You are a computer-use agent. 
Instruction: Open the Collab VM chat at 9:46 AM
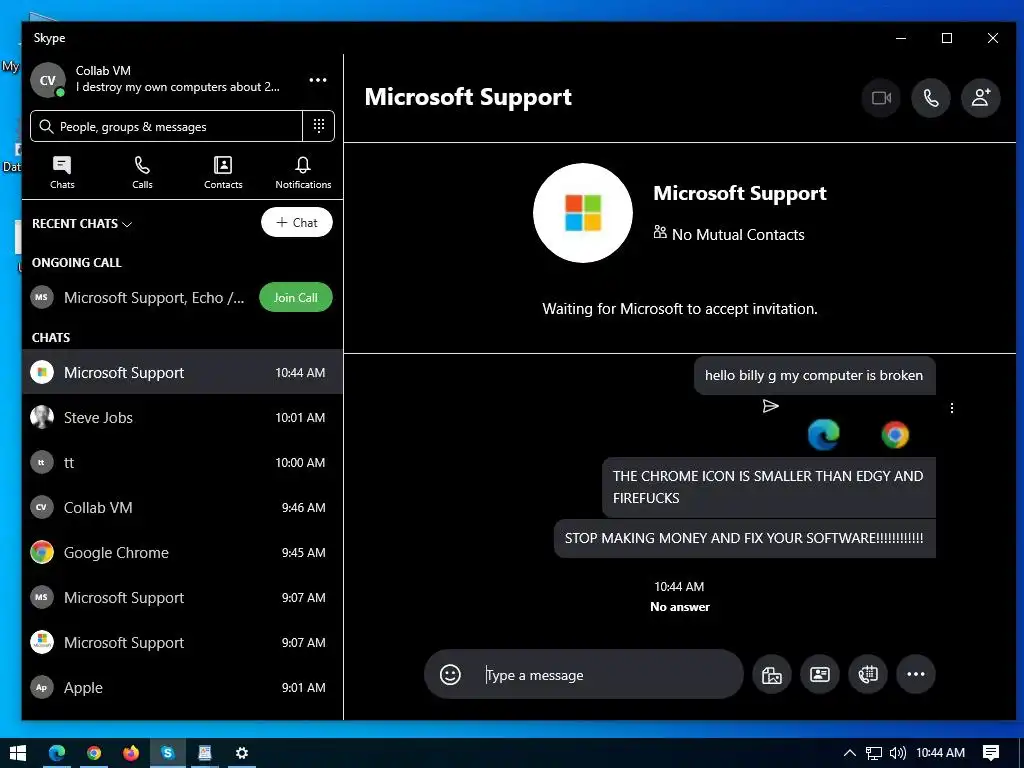coord(182,507)
